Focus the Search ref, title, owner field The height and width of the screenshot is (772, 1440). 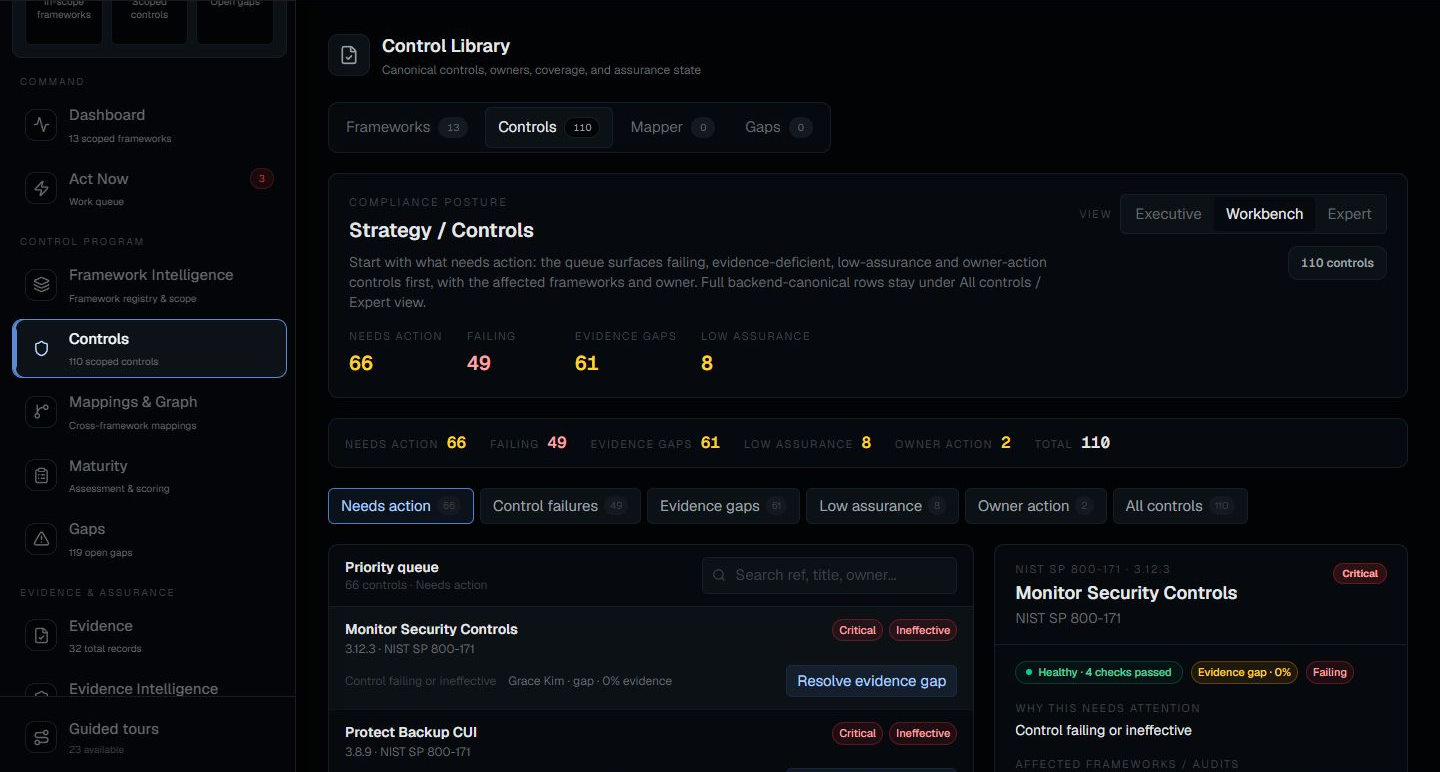829,575
